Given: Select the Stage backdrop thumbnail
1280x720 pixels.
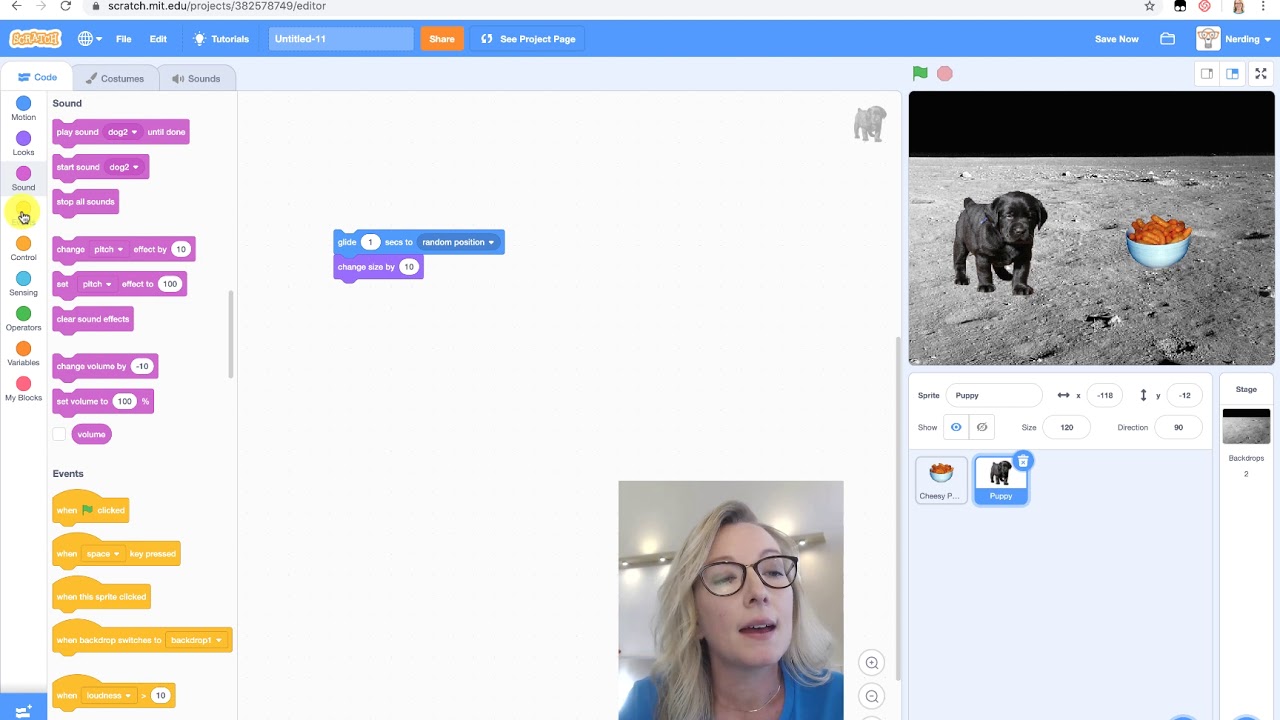Looking at the screenshot, I should 1246,427.
